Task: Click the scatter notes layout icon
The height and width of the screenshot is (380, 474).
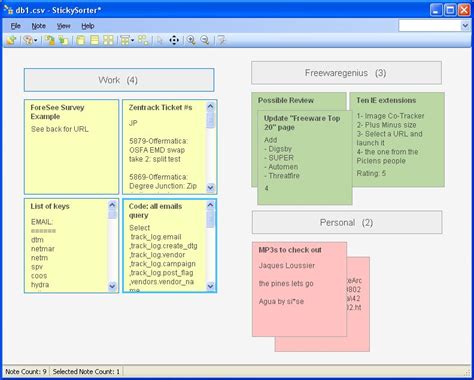Action: pos(143,40)
